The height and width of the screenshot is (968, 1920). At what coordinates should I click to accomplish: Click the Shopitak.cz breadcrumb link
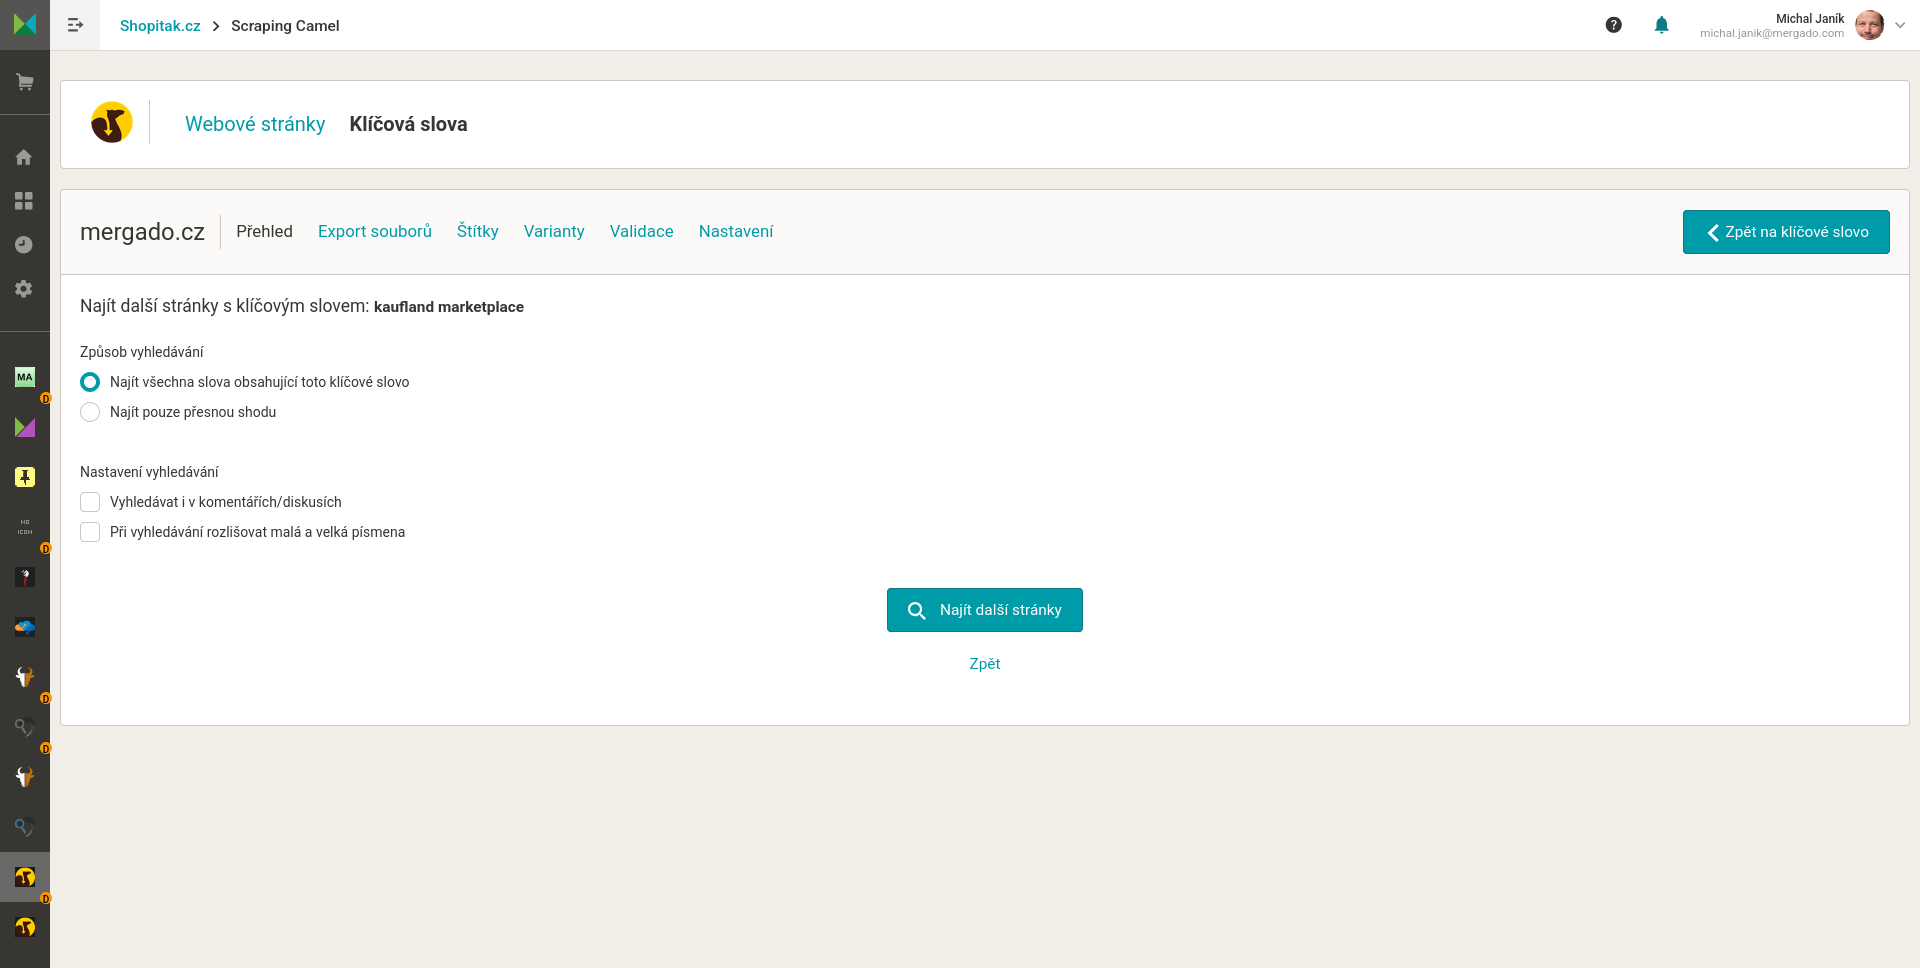pyautogui.click(x=160, y=26)
